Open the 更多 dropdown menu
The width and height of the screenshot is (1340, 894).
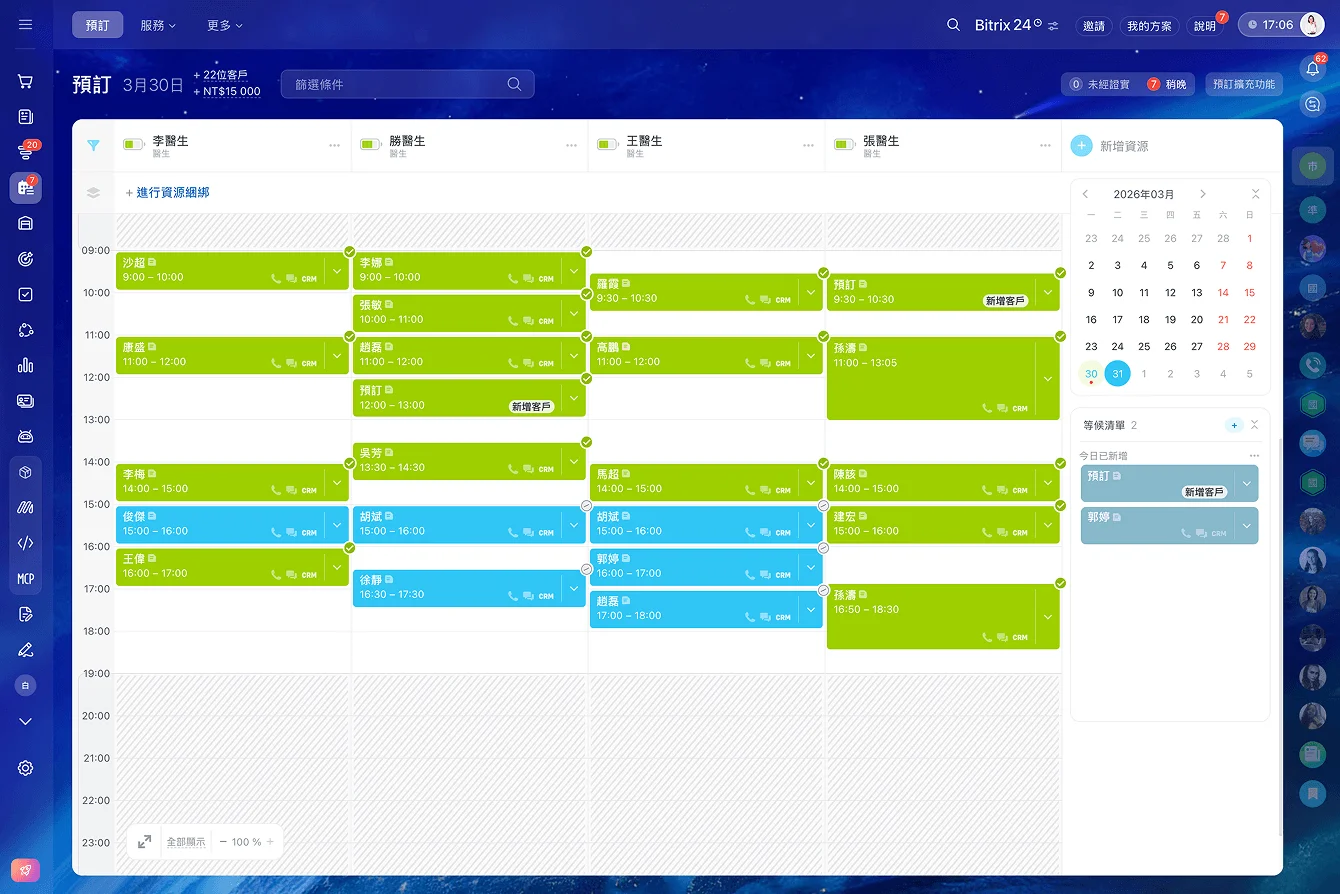tap(224, 25)
